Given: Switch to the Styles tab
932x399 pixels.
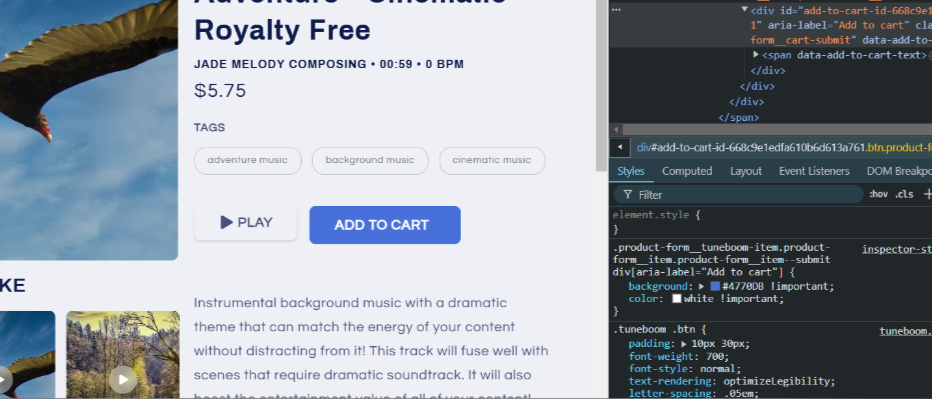Looking at the screenshot, I should click(631, 171).
